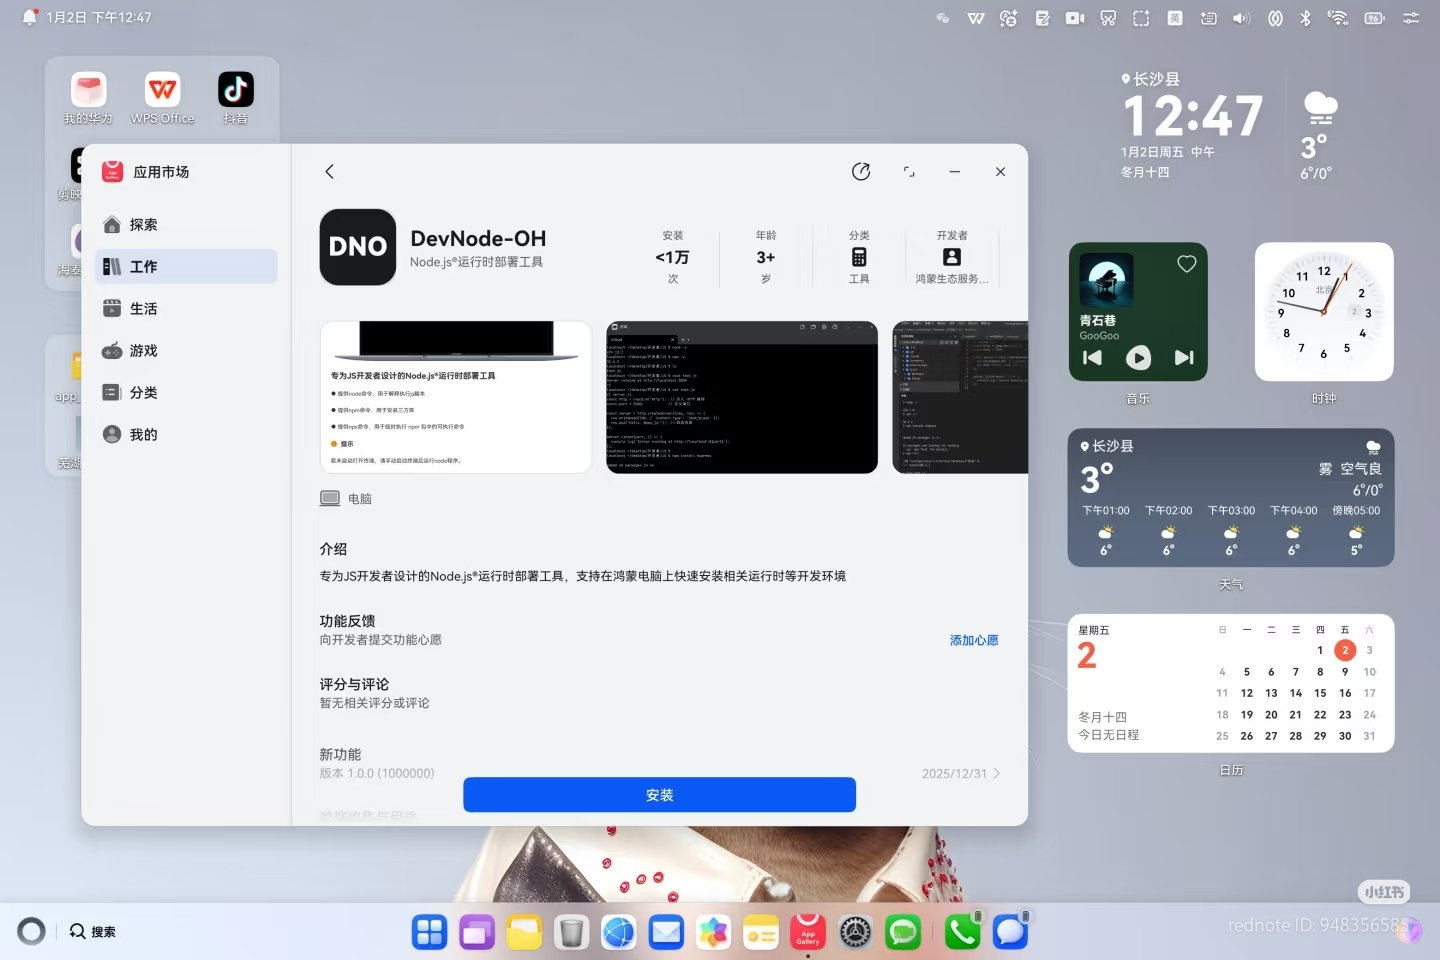Open the gallery app in the dock
The width and height of the screenshot is (1440, 960).
[x=713, y=932]
